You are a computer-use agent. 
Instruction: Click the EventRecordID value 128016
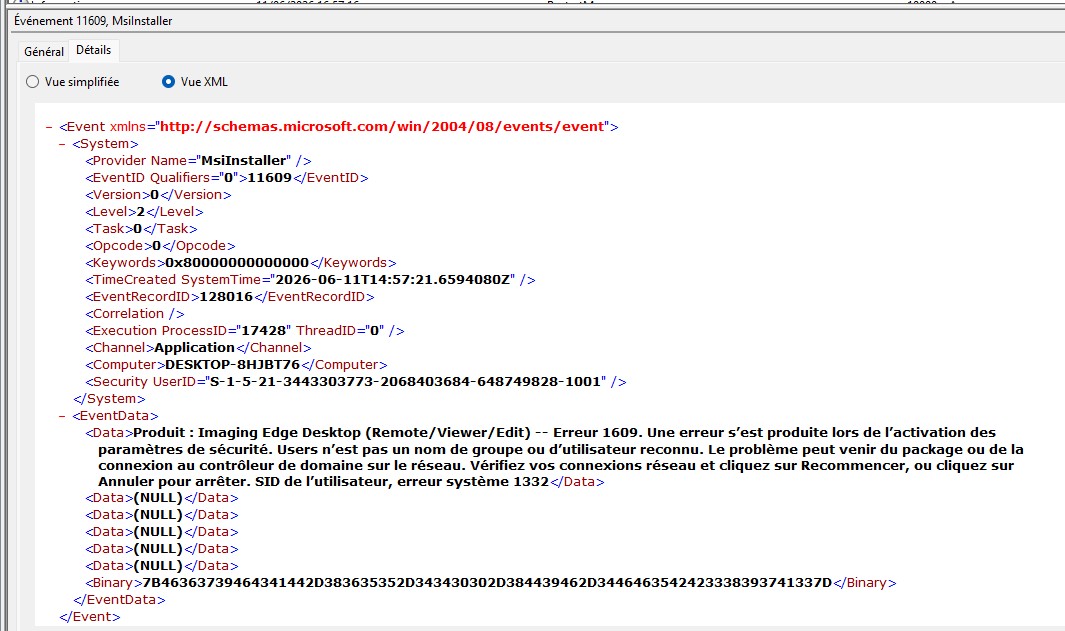click(x=226, y=297)
